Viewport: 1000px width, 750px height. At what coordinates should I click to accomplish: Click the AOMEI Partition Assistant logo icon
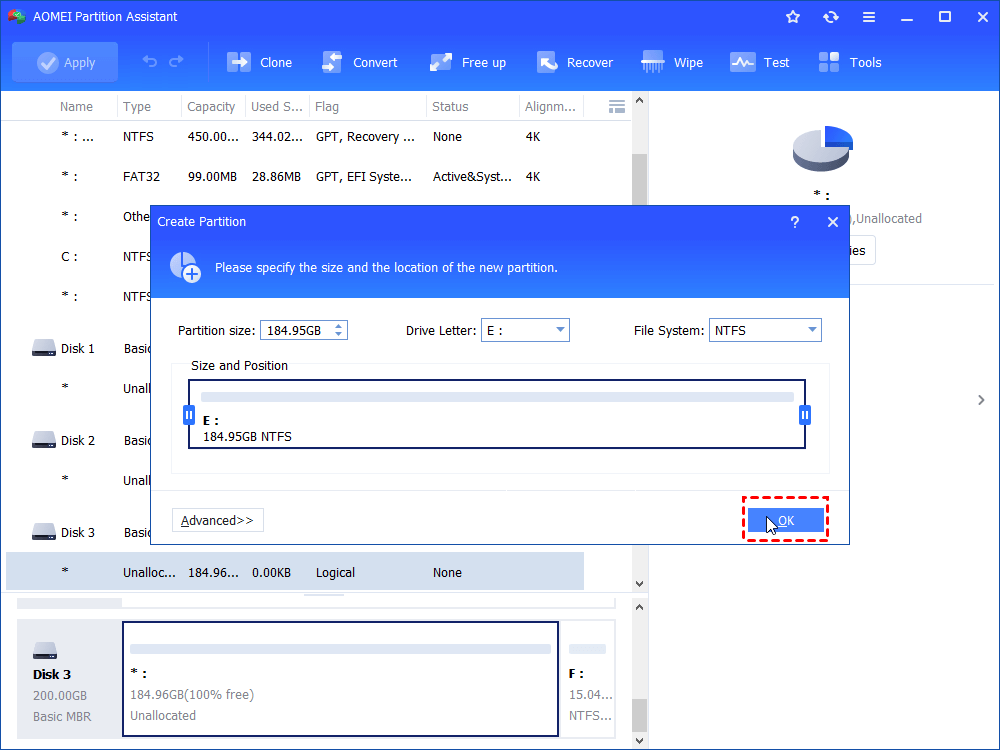click(x=17, y=16)
